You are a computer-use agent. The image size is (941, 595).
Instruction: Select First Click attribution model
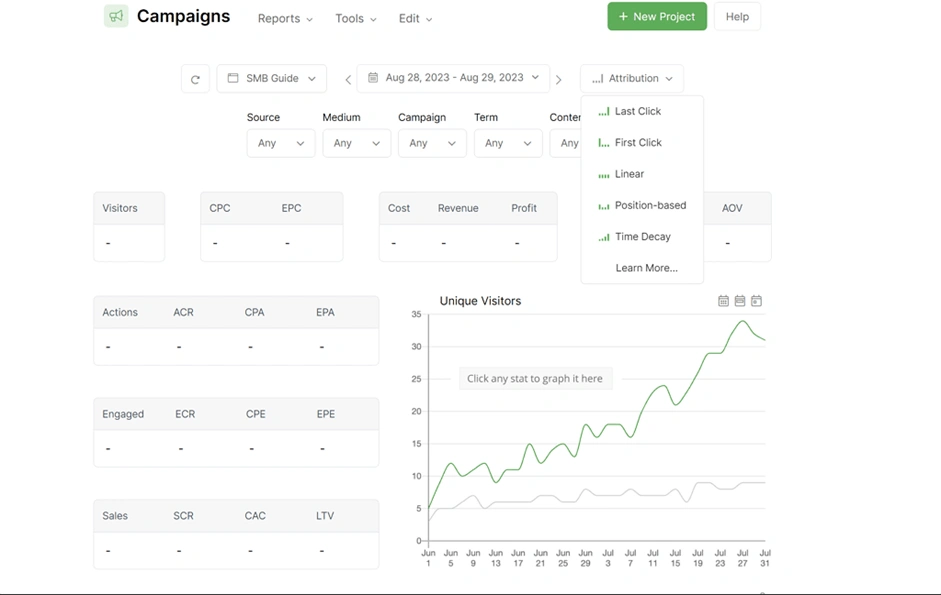click(x=637, y=143)
